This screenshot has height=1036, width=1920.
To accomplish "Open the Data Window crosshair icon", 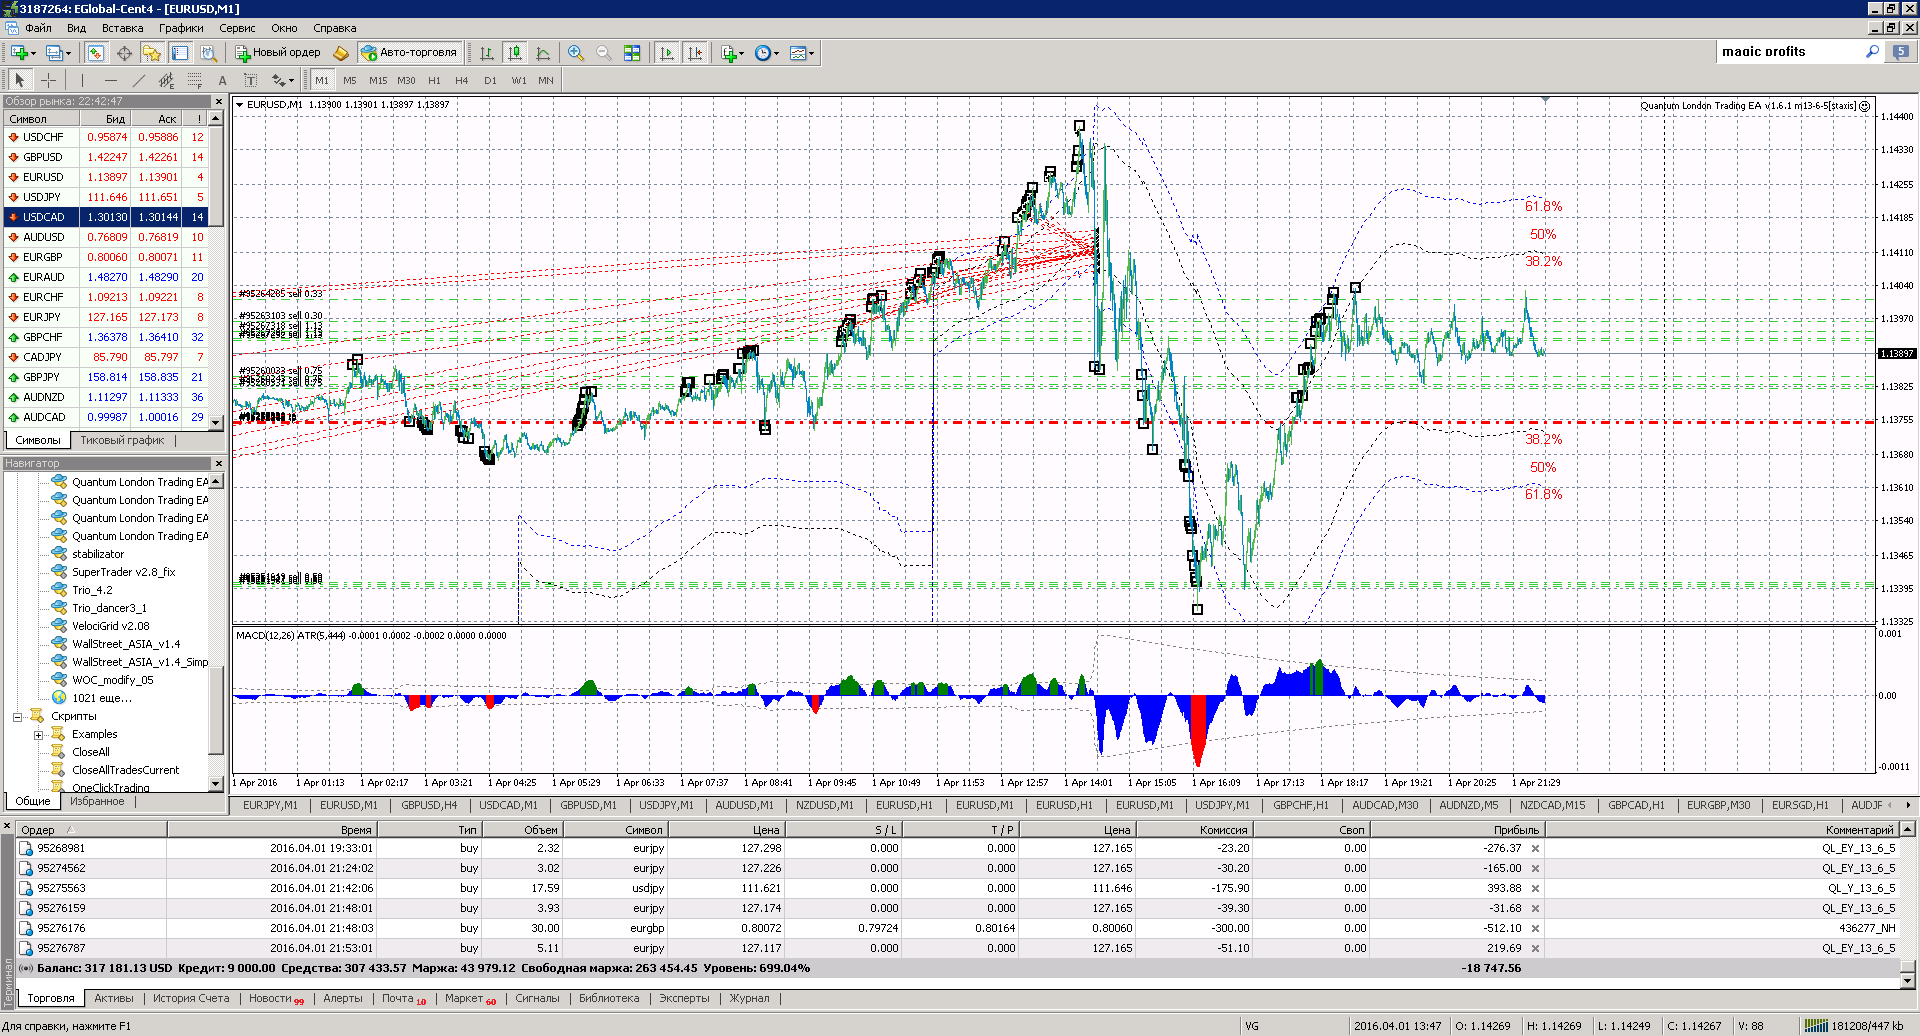I will point(124,53).
